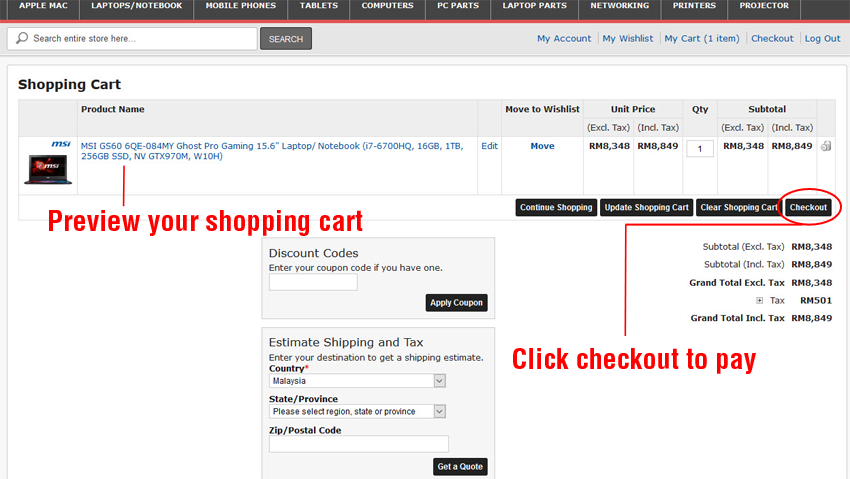Open My Wishlist link
Image resolution: width=850 pixels, height=479 pixels.
(x=628, y=38)
